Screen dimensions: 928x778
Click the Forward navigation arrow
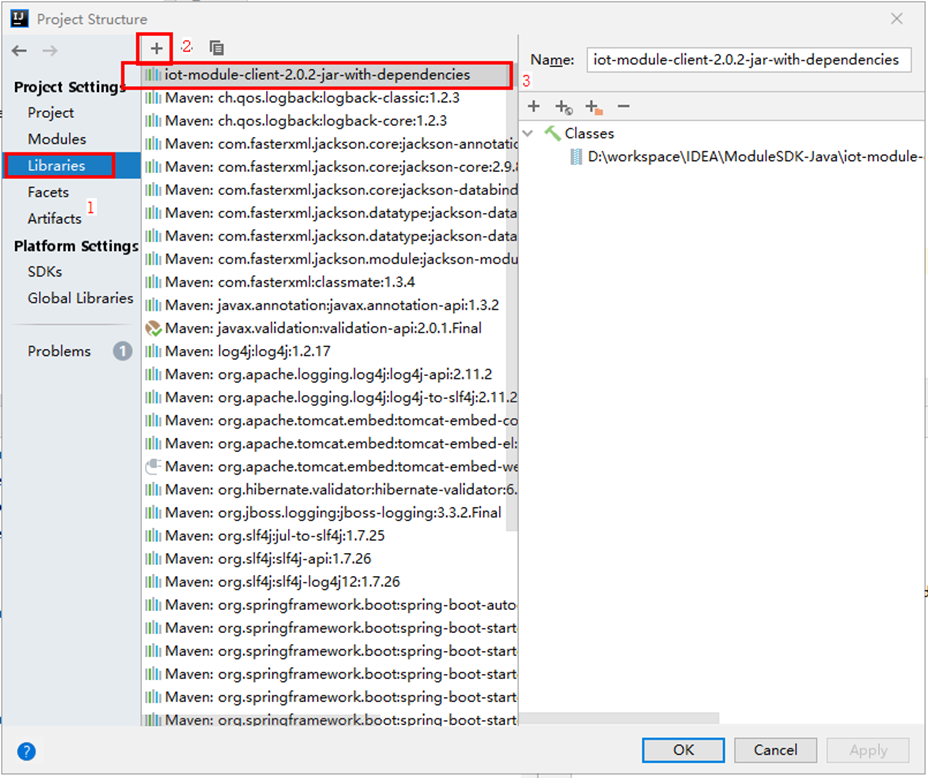pyautogui.click(x=50, y=51)
